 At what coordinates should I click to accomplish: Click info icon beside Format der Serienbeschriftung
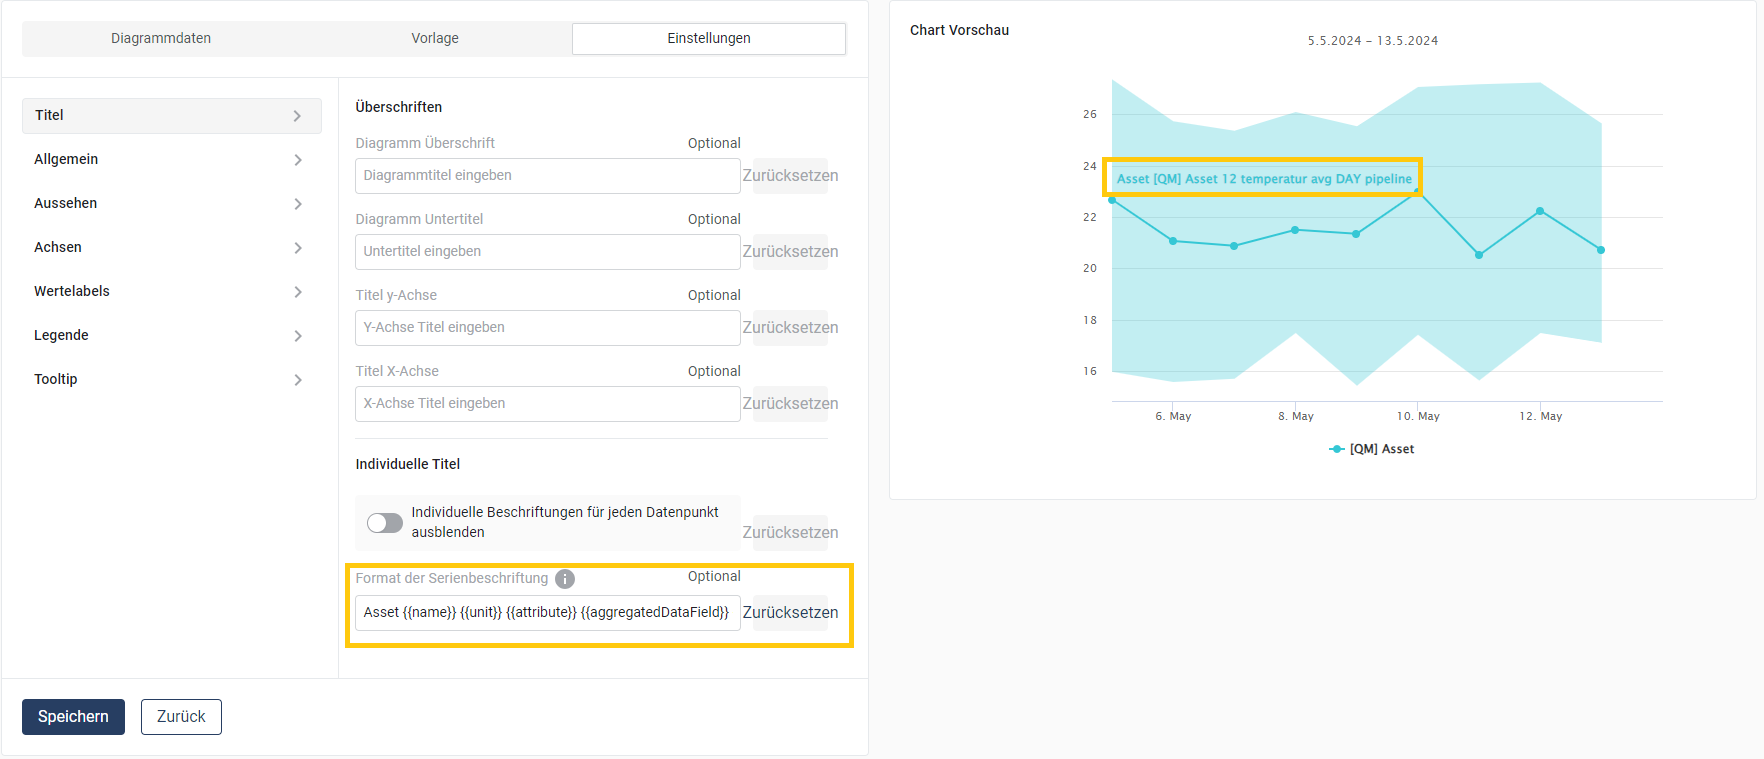coord(565,579)
